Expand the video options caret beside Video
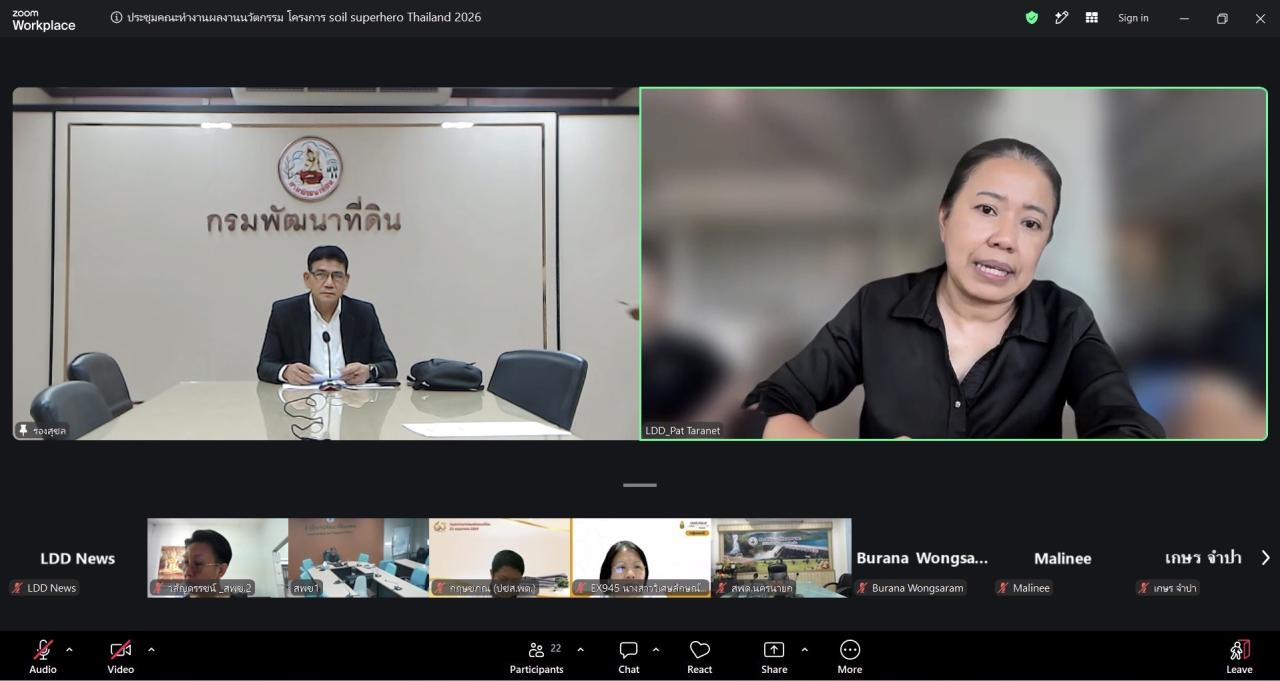The image size is (1280, 681). [x=151, y=650]
